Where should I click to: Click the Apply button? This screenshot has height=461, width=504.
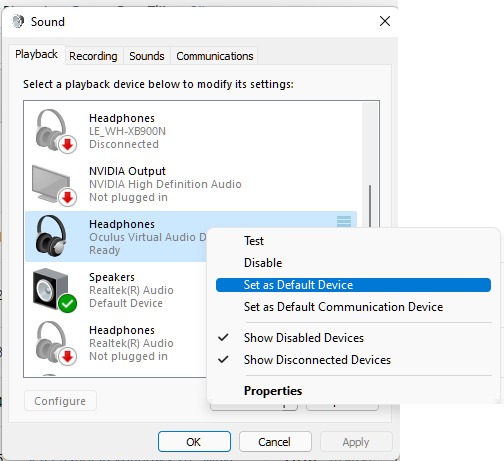tap(356, 442)
